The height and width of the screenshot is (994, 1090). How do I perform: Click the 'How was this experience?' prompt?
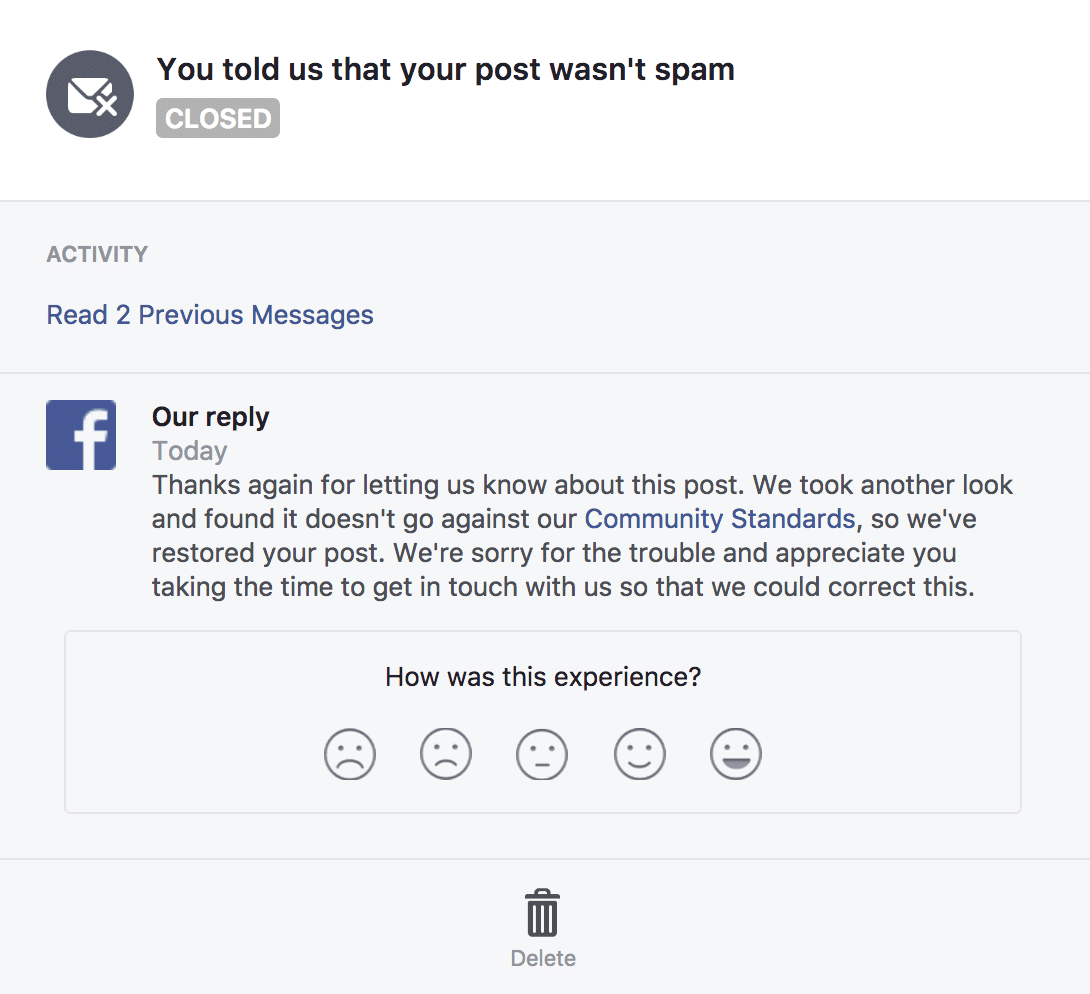coord(543,676)
